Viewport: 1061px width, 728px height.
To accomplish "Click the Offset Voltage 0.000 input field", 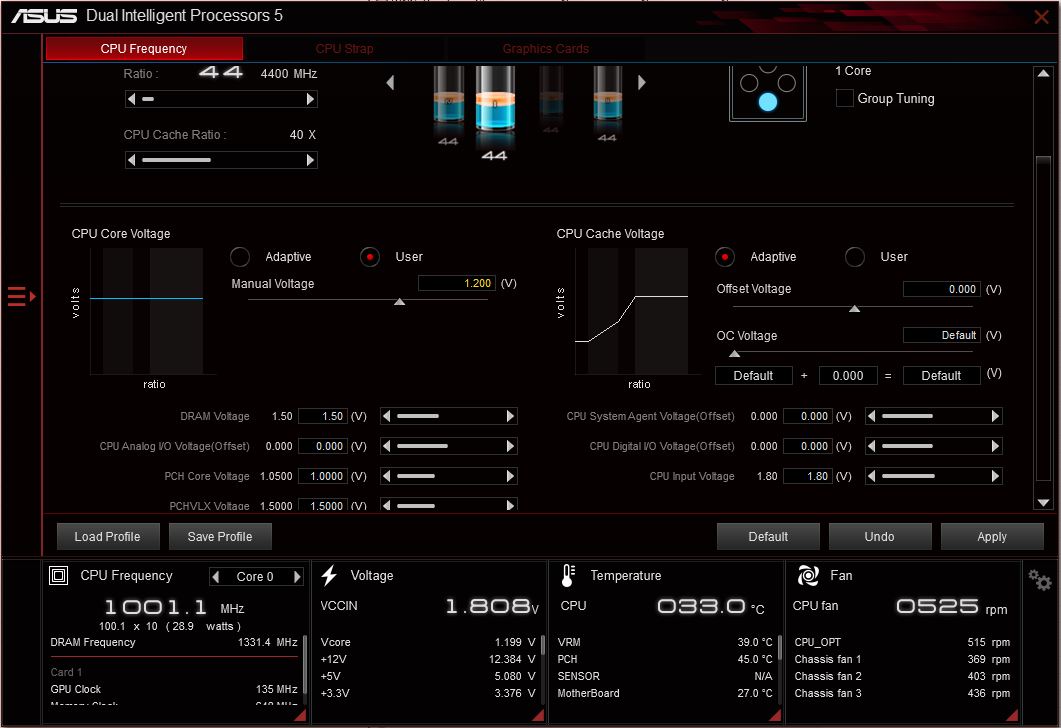I will (941, 289).
